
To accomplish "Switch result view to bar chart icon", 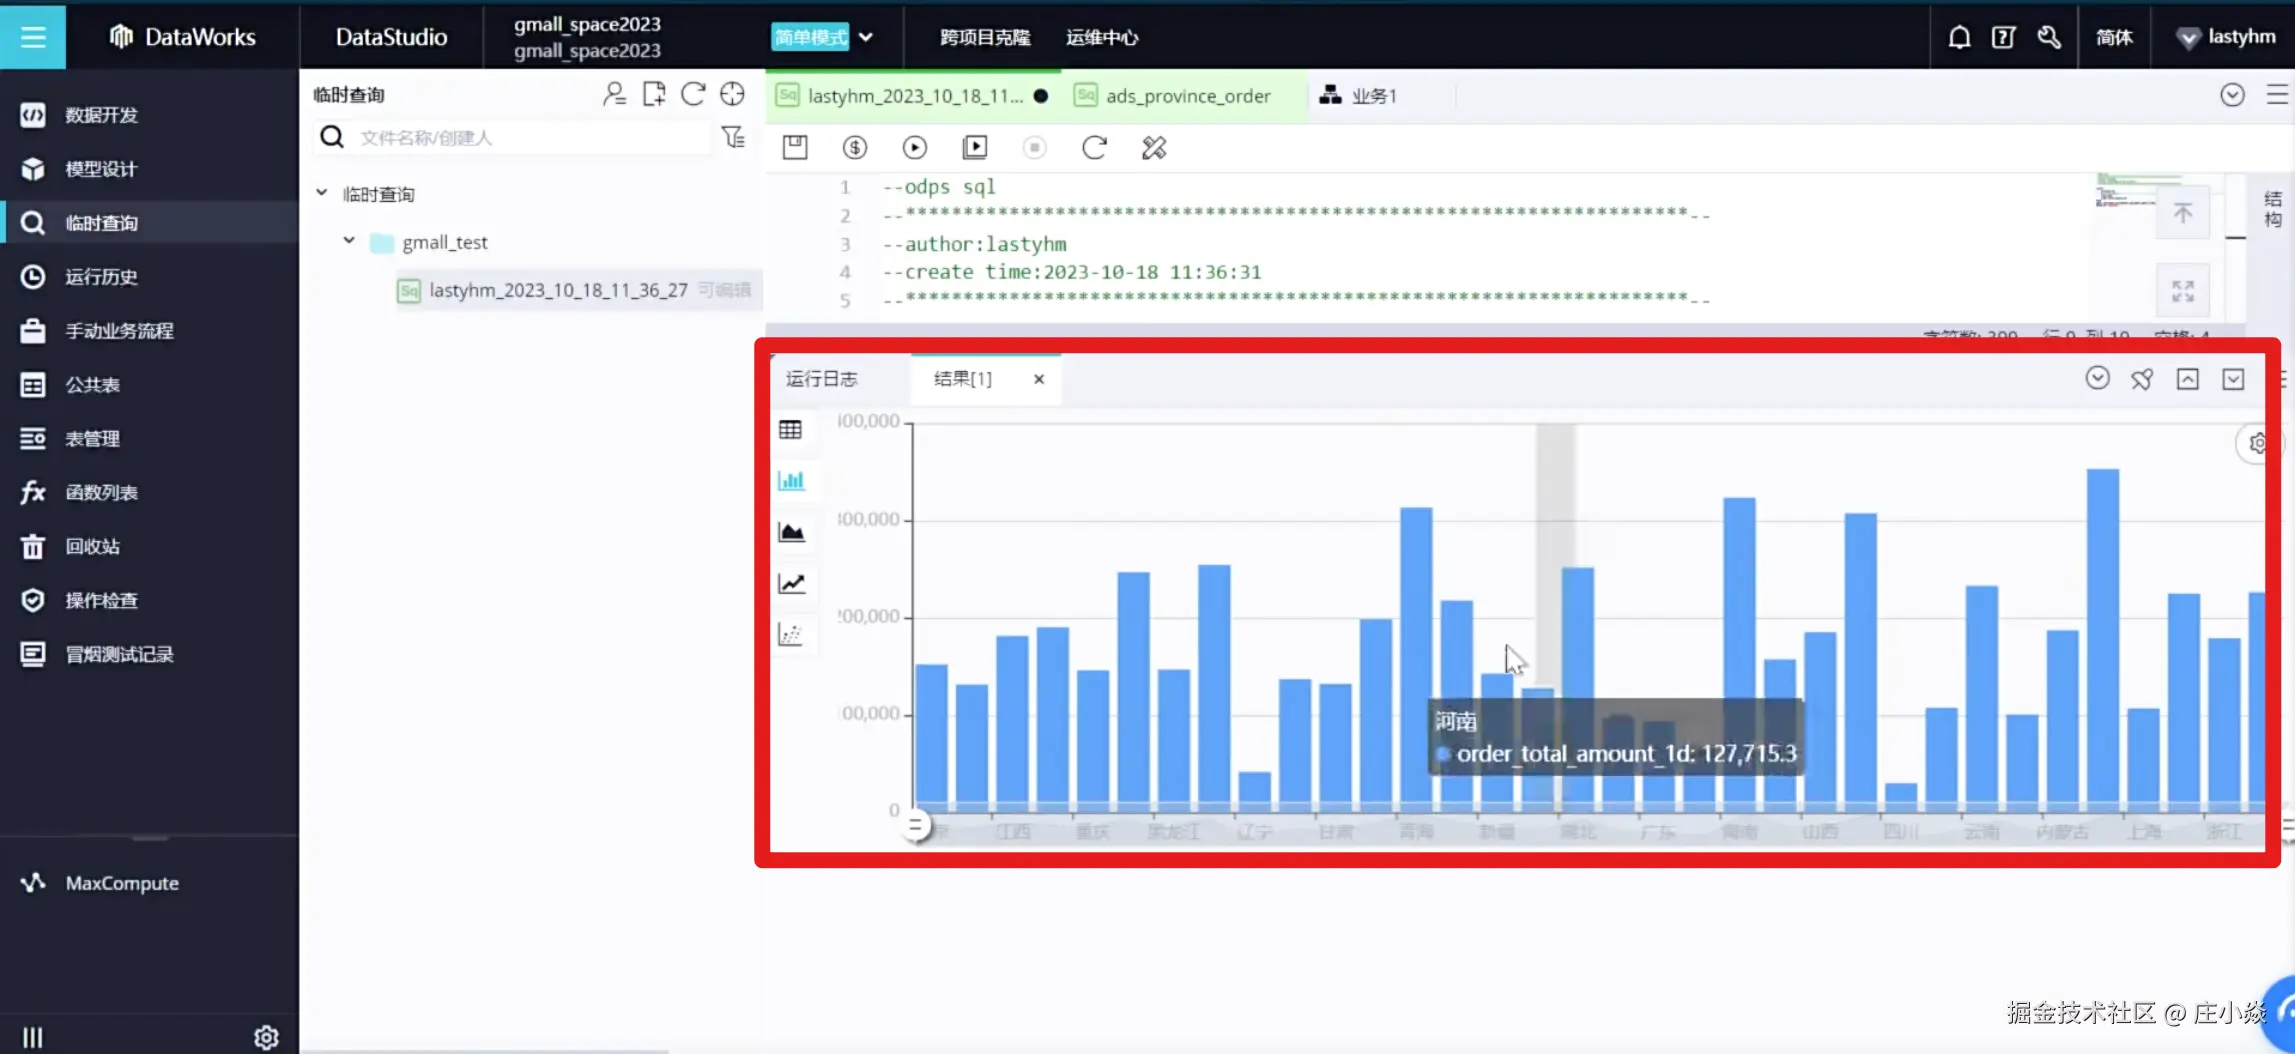I will pos(791,481).
